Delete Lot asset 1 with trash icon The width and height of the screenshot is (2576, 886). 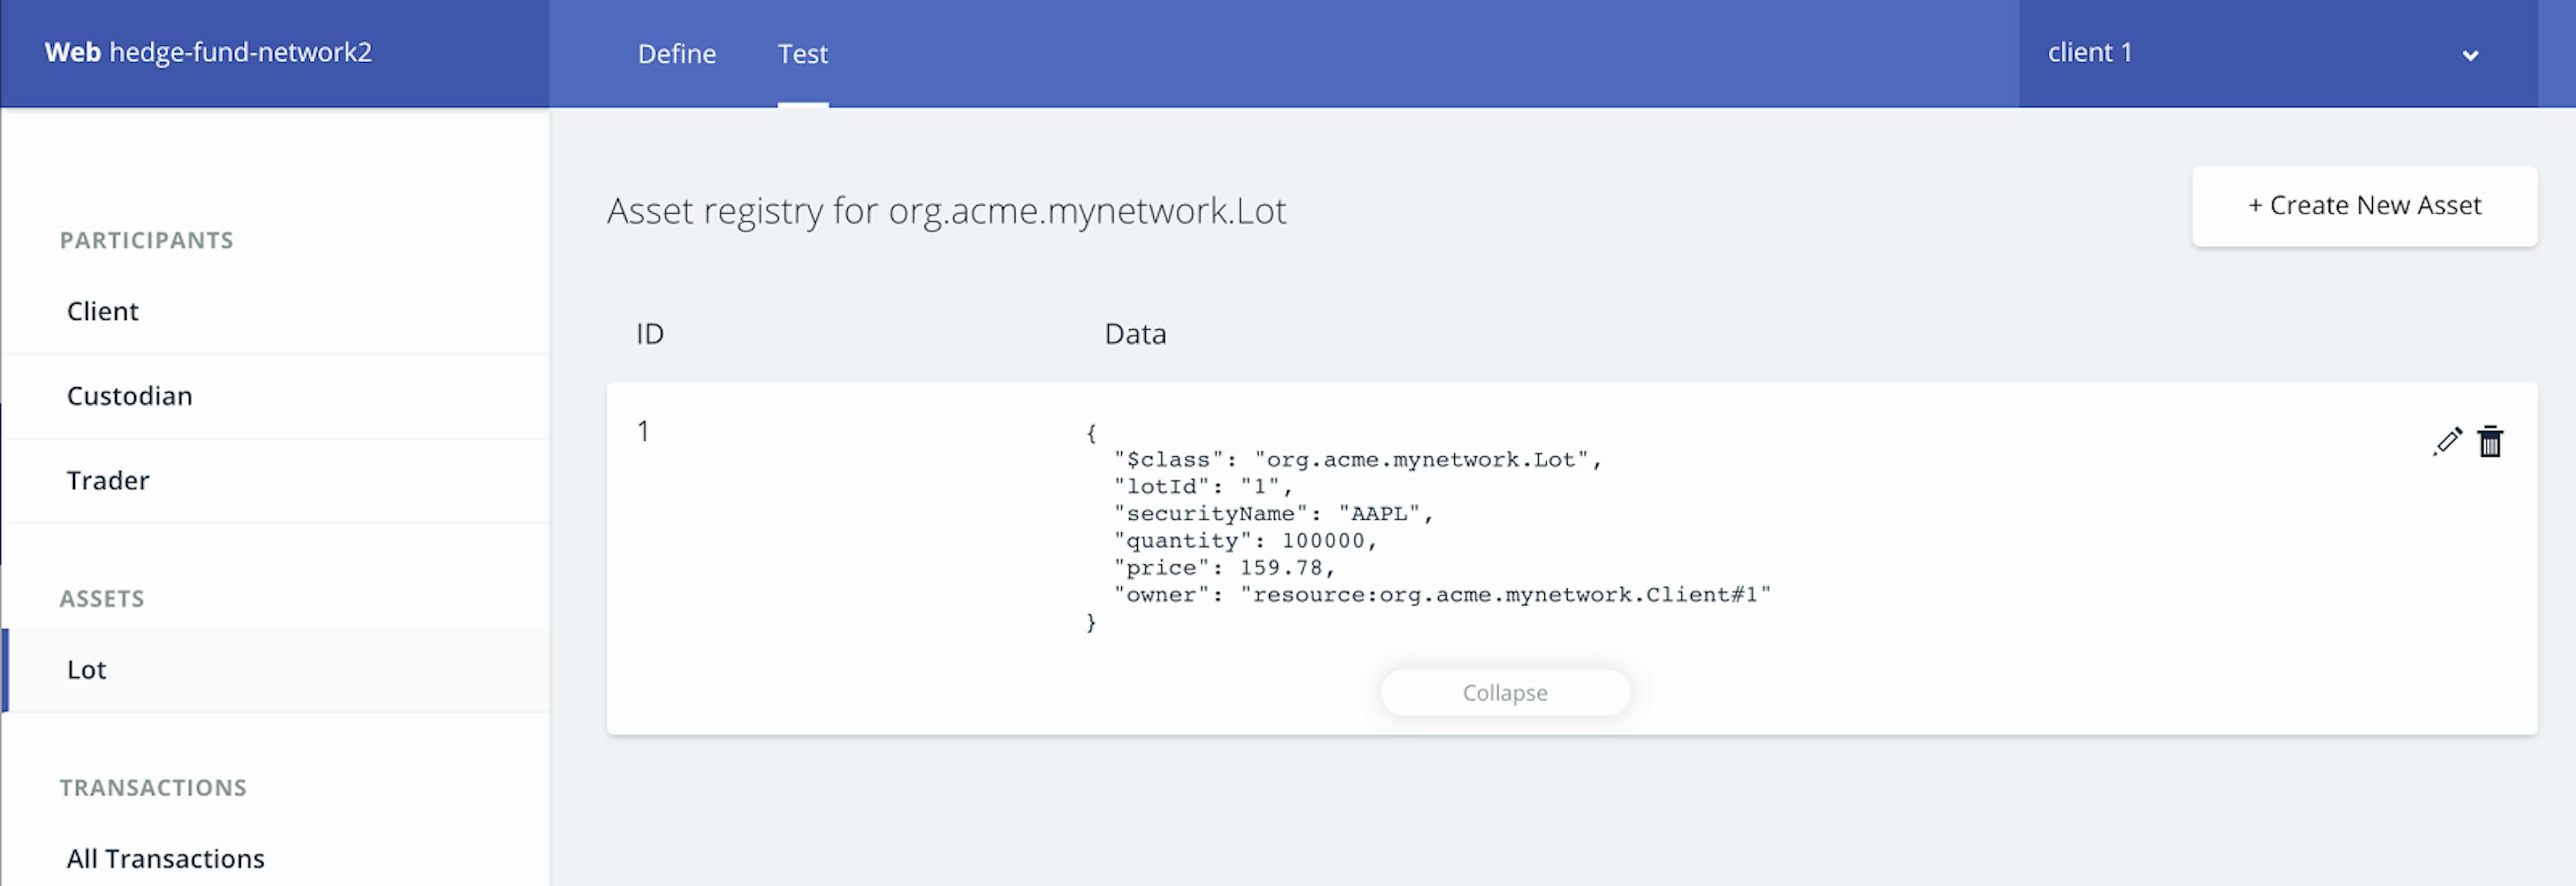click(2490, 441)
